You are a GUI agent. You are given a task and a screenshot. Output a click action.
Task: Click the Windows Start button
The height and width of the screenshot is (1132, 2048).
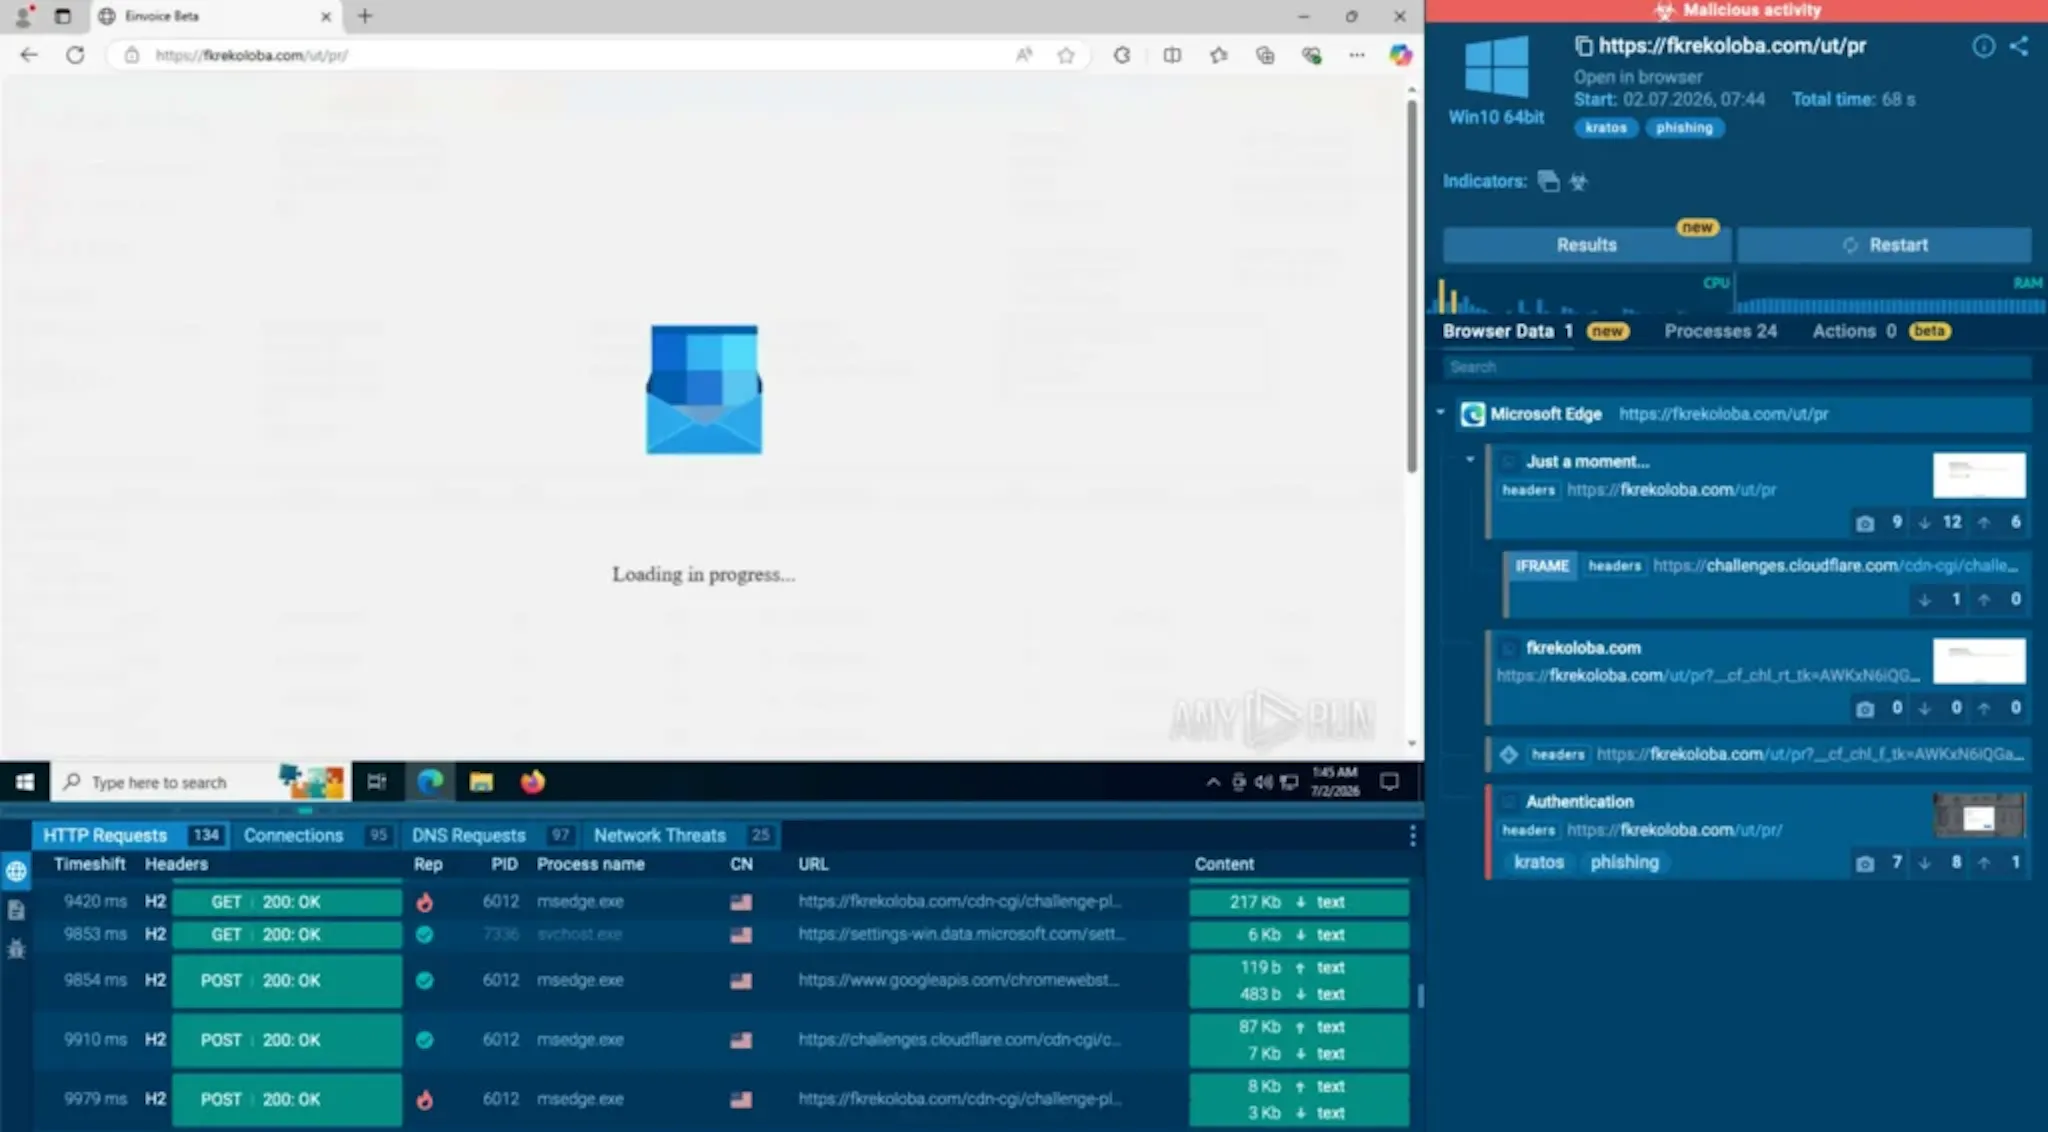click(25, 782)
